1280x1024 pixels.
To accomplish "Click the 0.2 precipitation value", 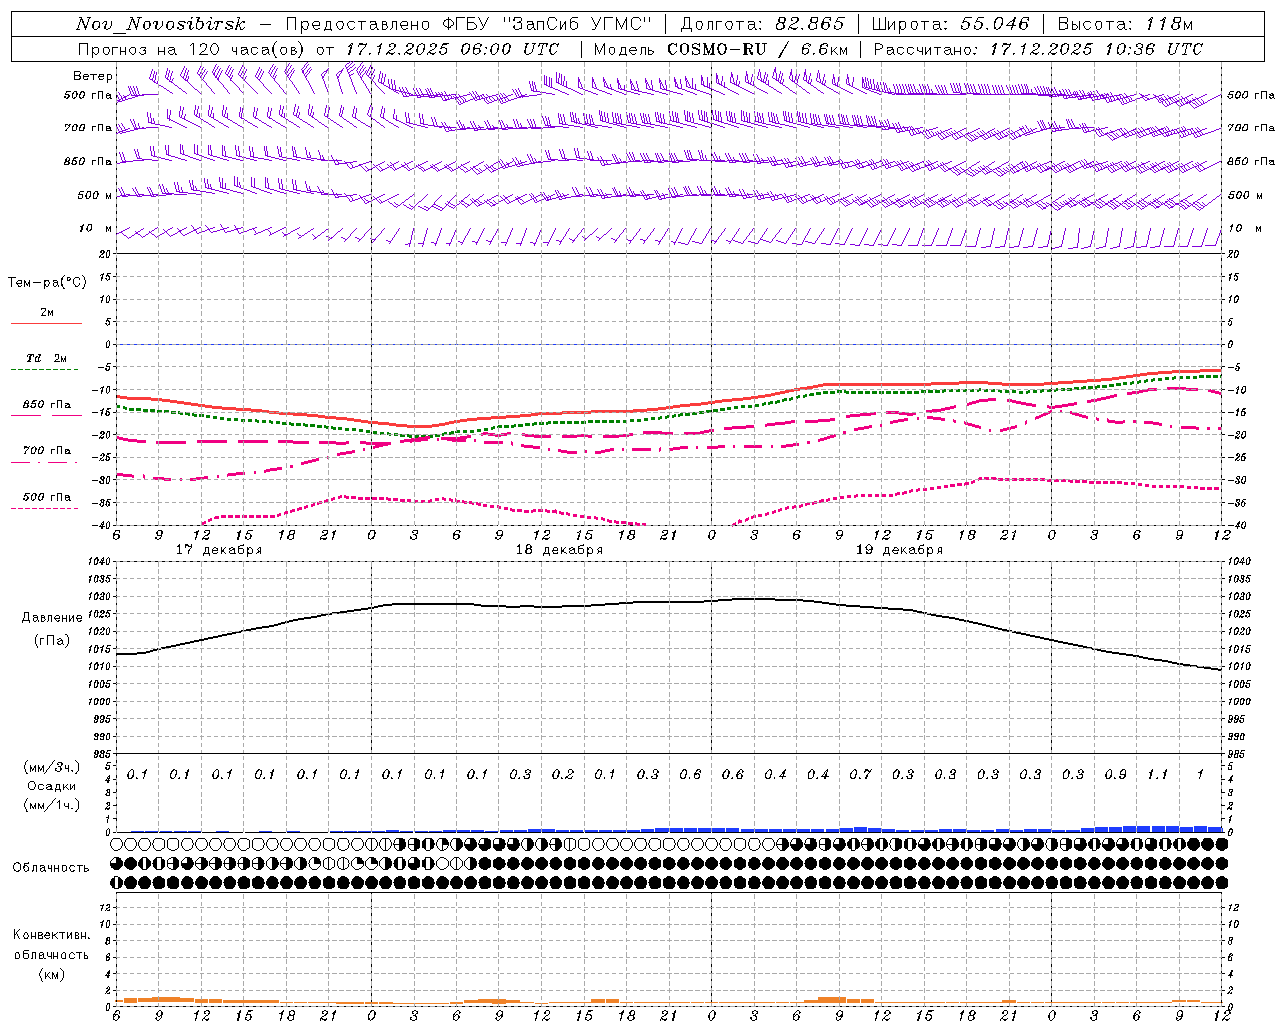I will pos(563,775).
